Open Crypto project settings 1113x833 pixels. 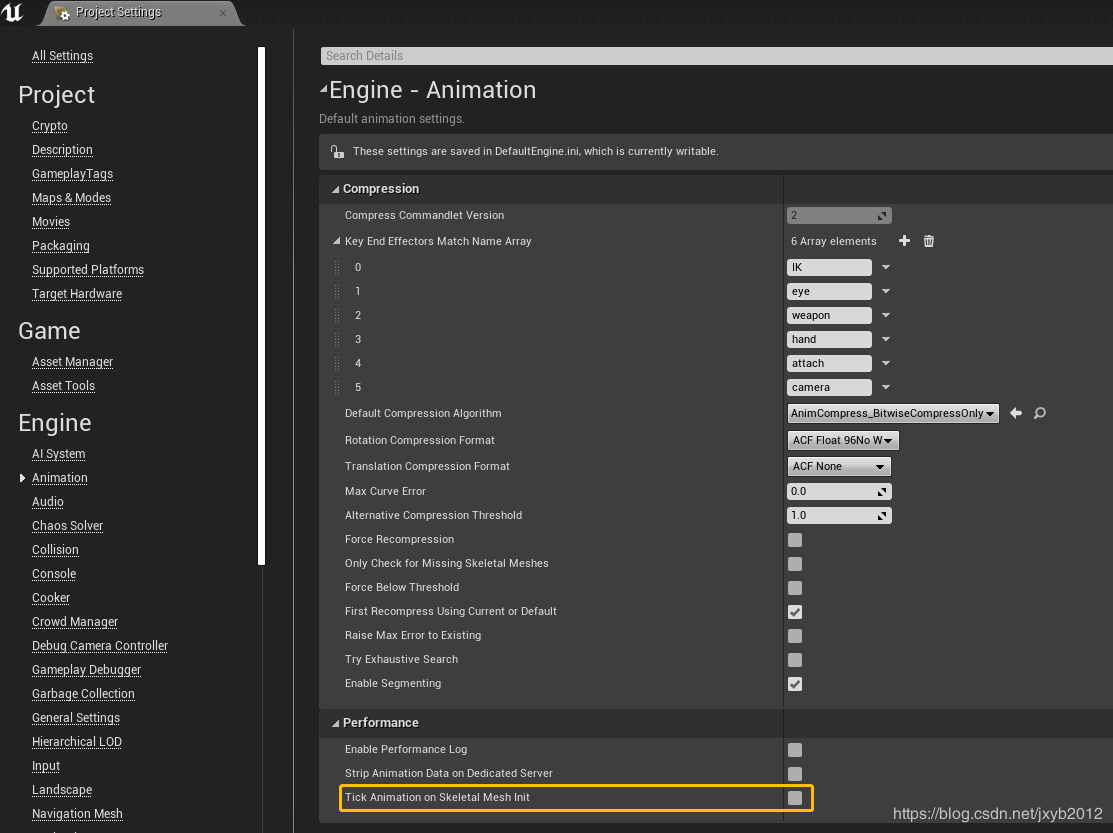click(x=50, y=126)
